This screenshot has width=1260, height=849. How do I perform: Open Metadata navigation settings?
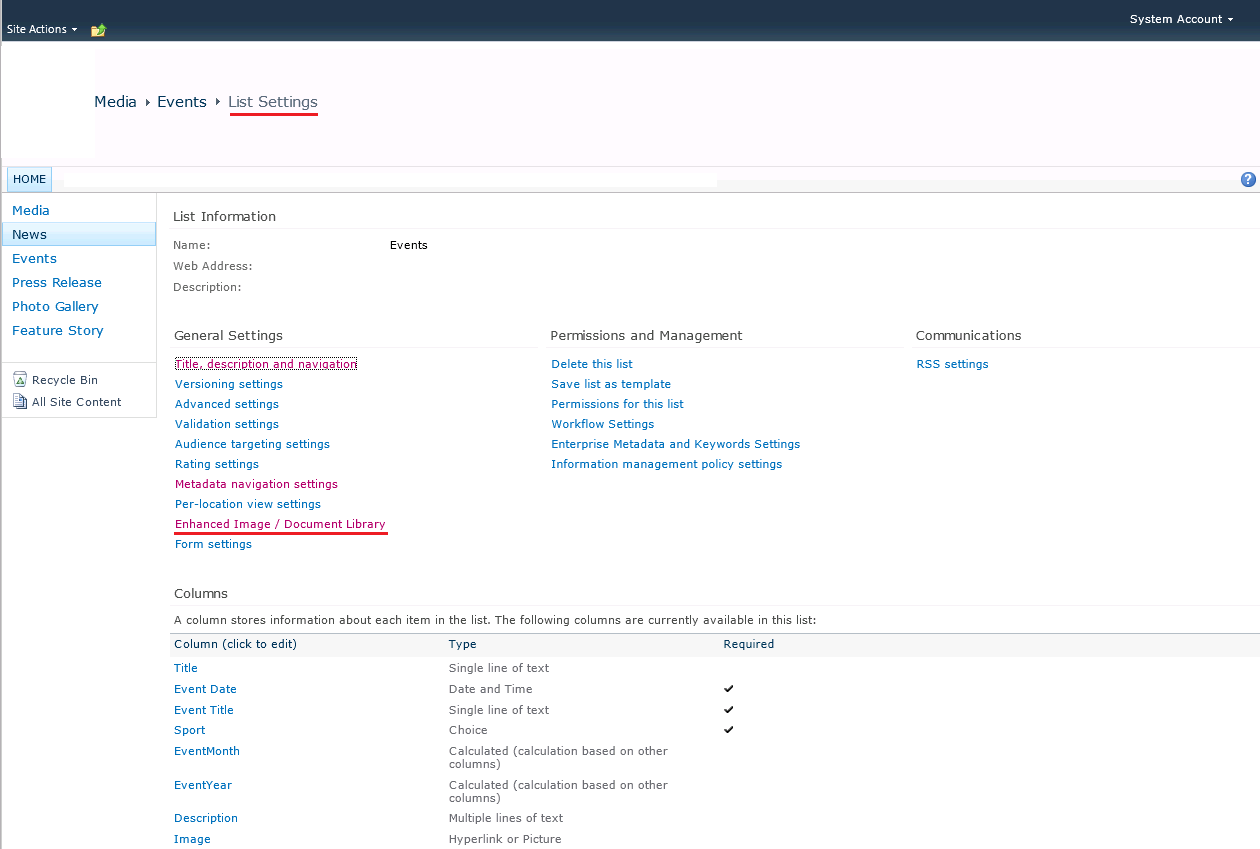point(256,484)
